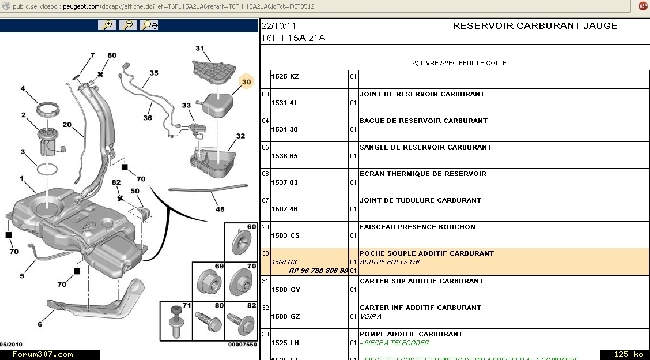The width and height of the screenshot is (650, 360).
Task: Open the part 60 detail thumbnail
Action: [241, 242]
